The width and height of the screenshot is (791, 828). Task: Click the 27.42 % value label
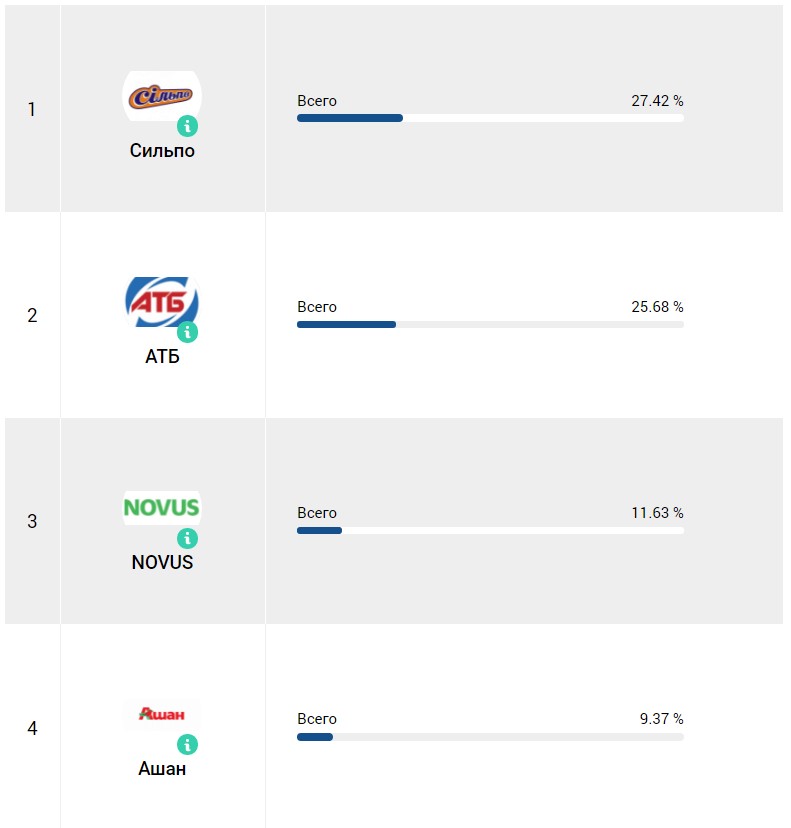pyautogui.click(x=657, y=101)
